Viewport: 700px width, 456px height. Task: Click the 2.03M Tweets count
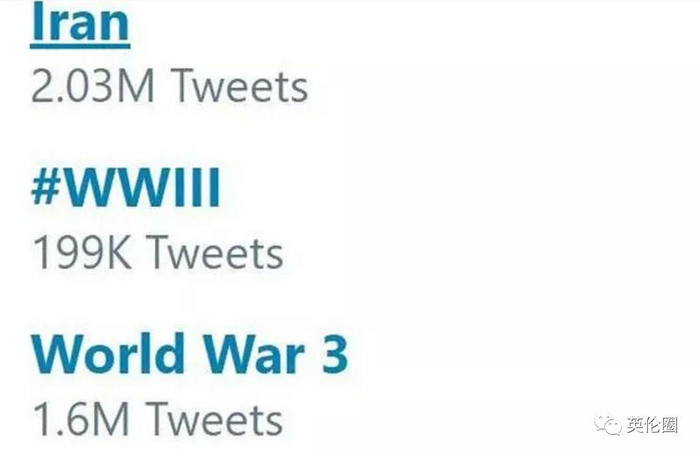point(169,87)
